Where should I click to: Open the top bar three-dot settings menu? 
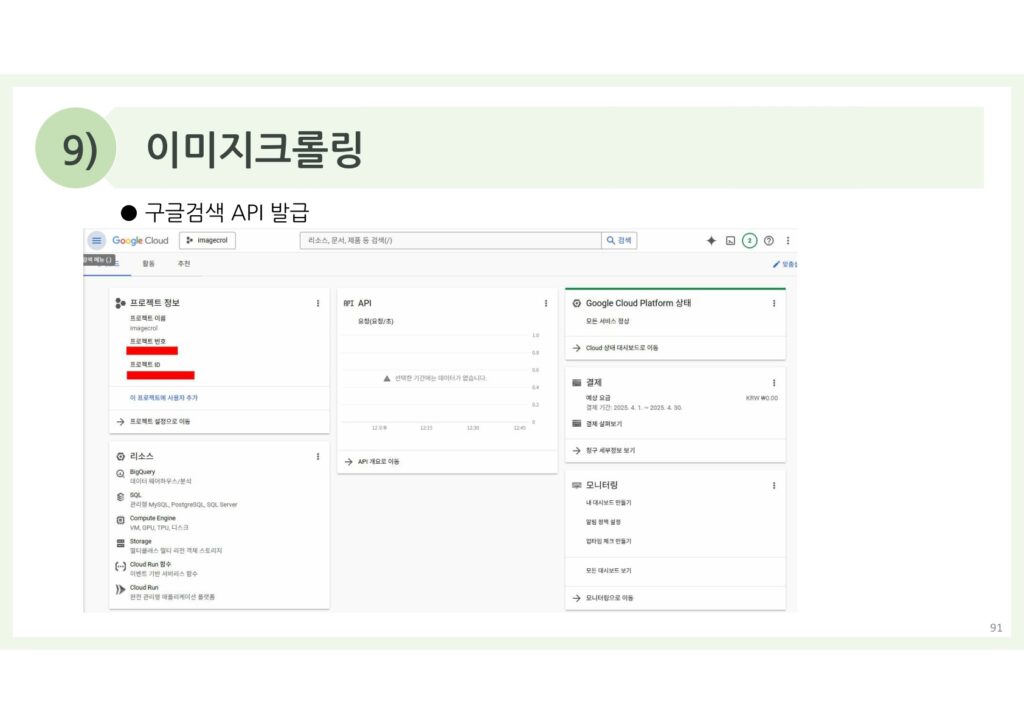click(788, 240)
